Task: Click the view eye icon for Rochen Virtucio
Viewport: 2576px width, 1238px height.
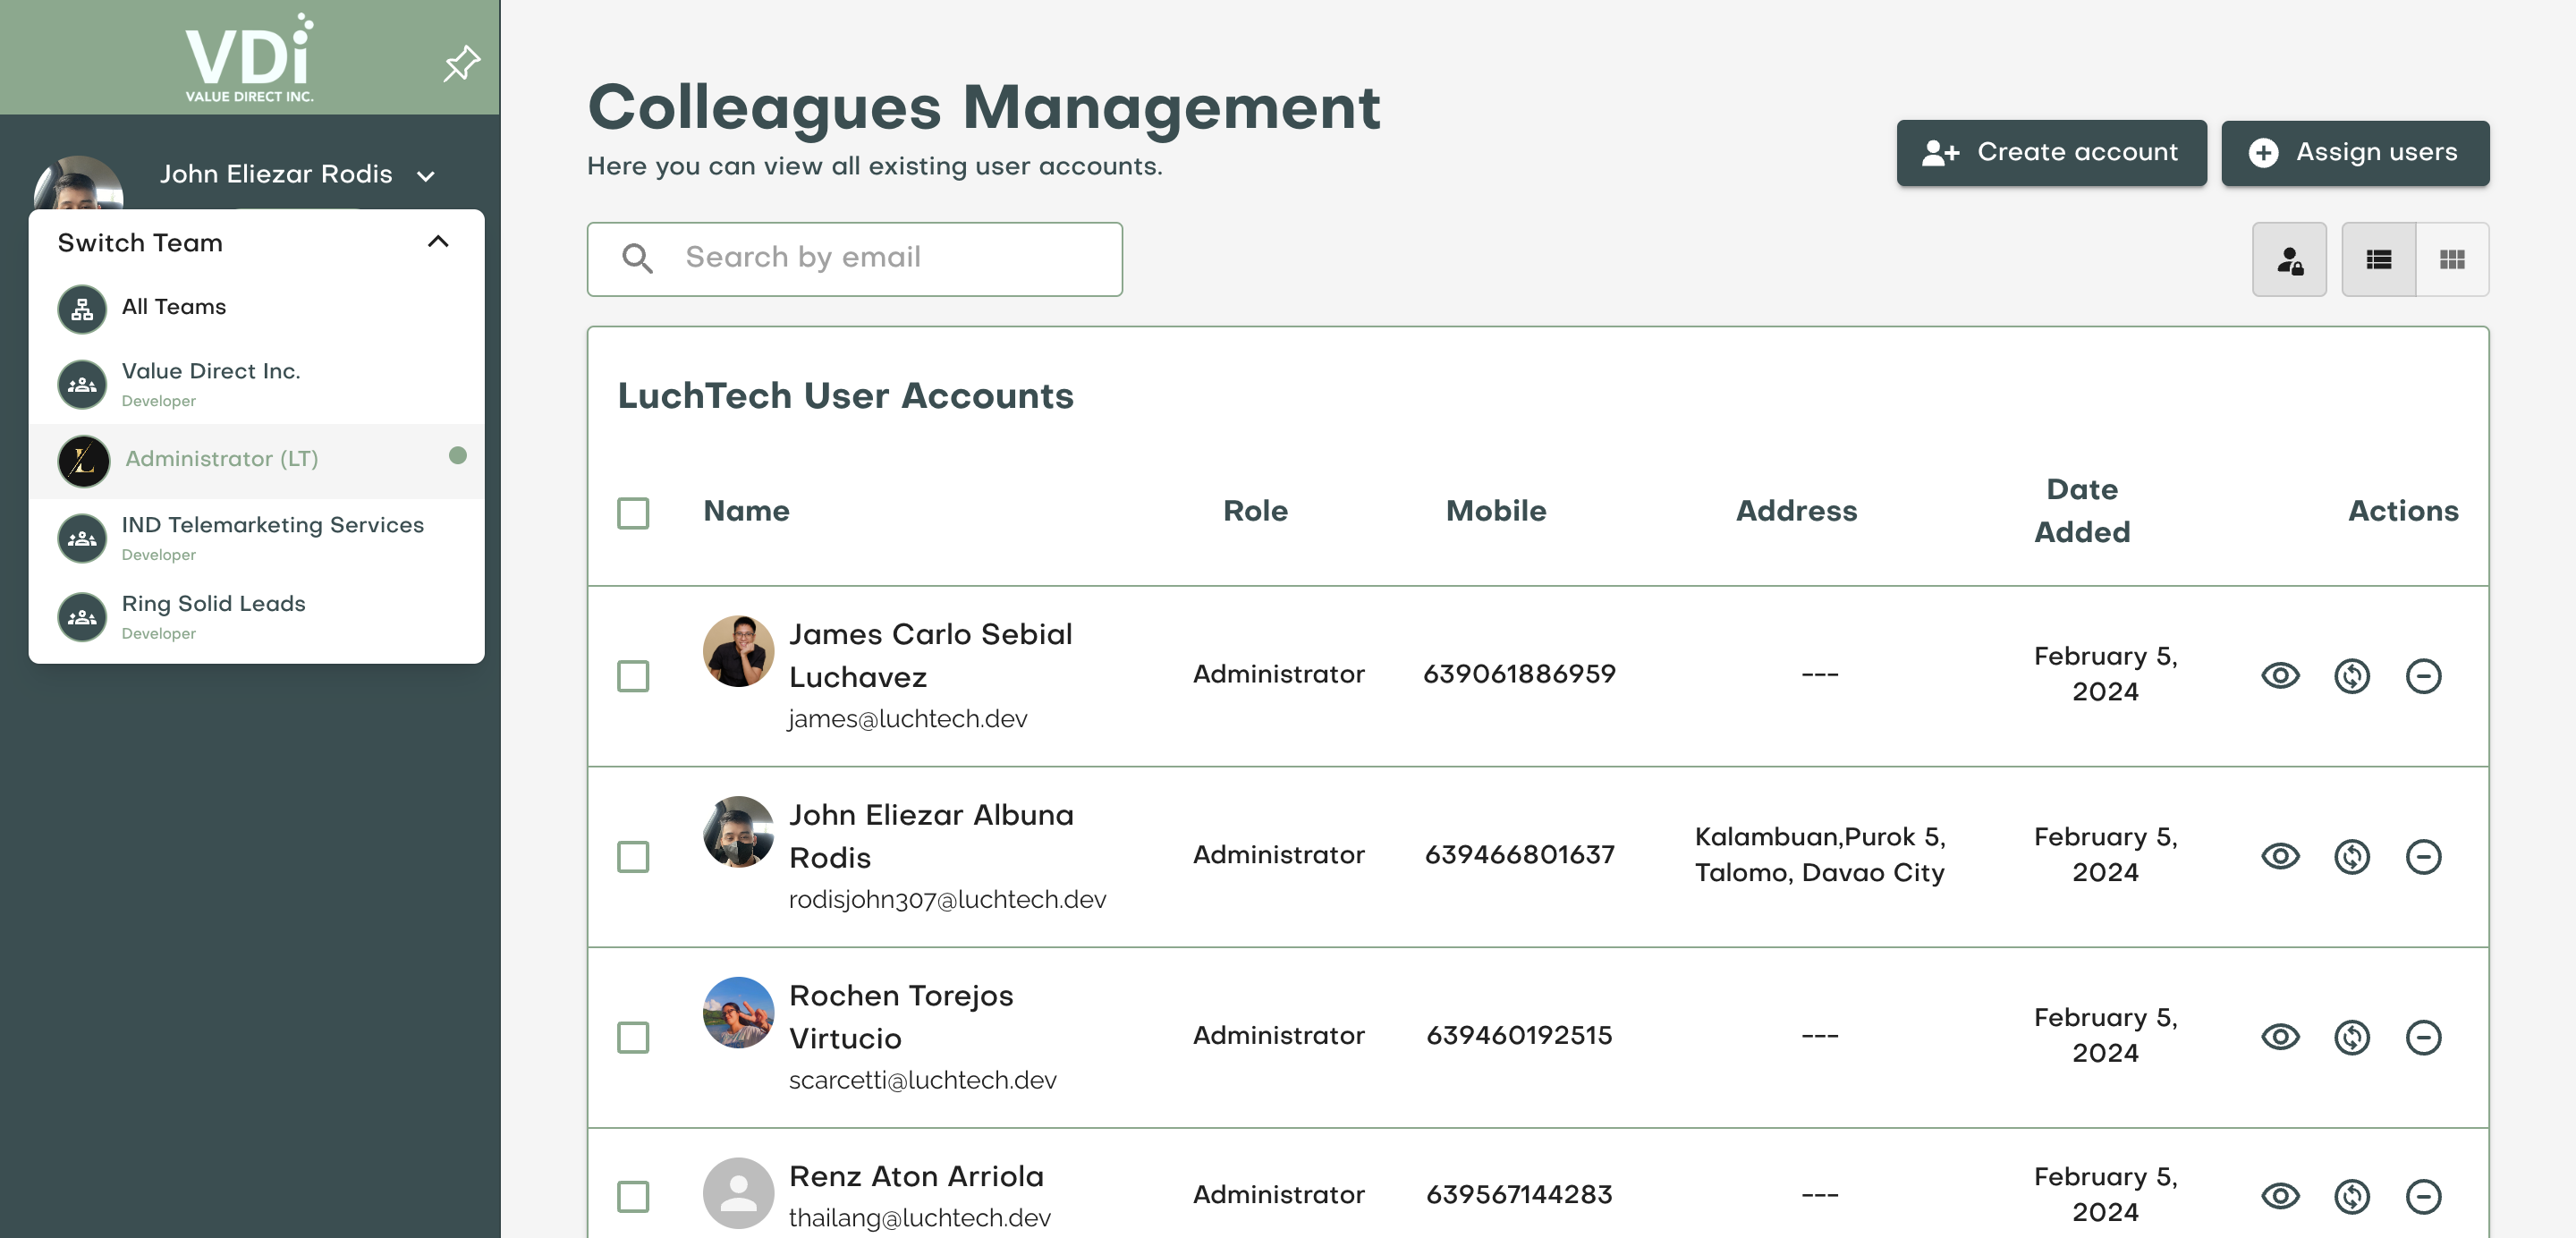Action: pyautogui.click(x=2280, y=1037)
